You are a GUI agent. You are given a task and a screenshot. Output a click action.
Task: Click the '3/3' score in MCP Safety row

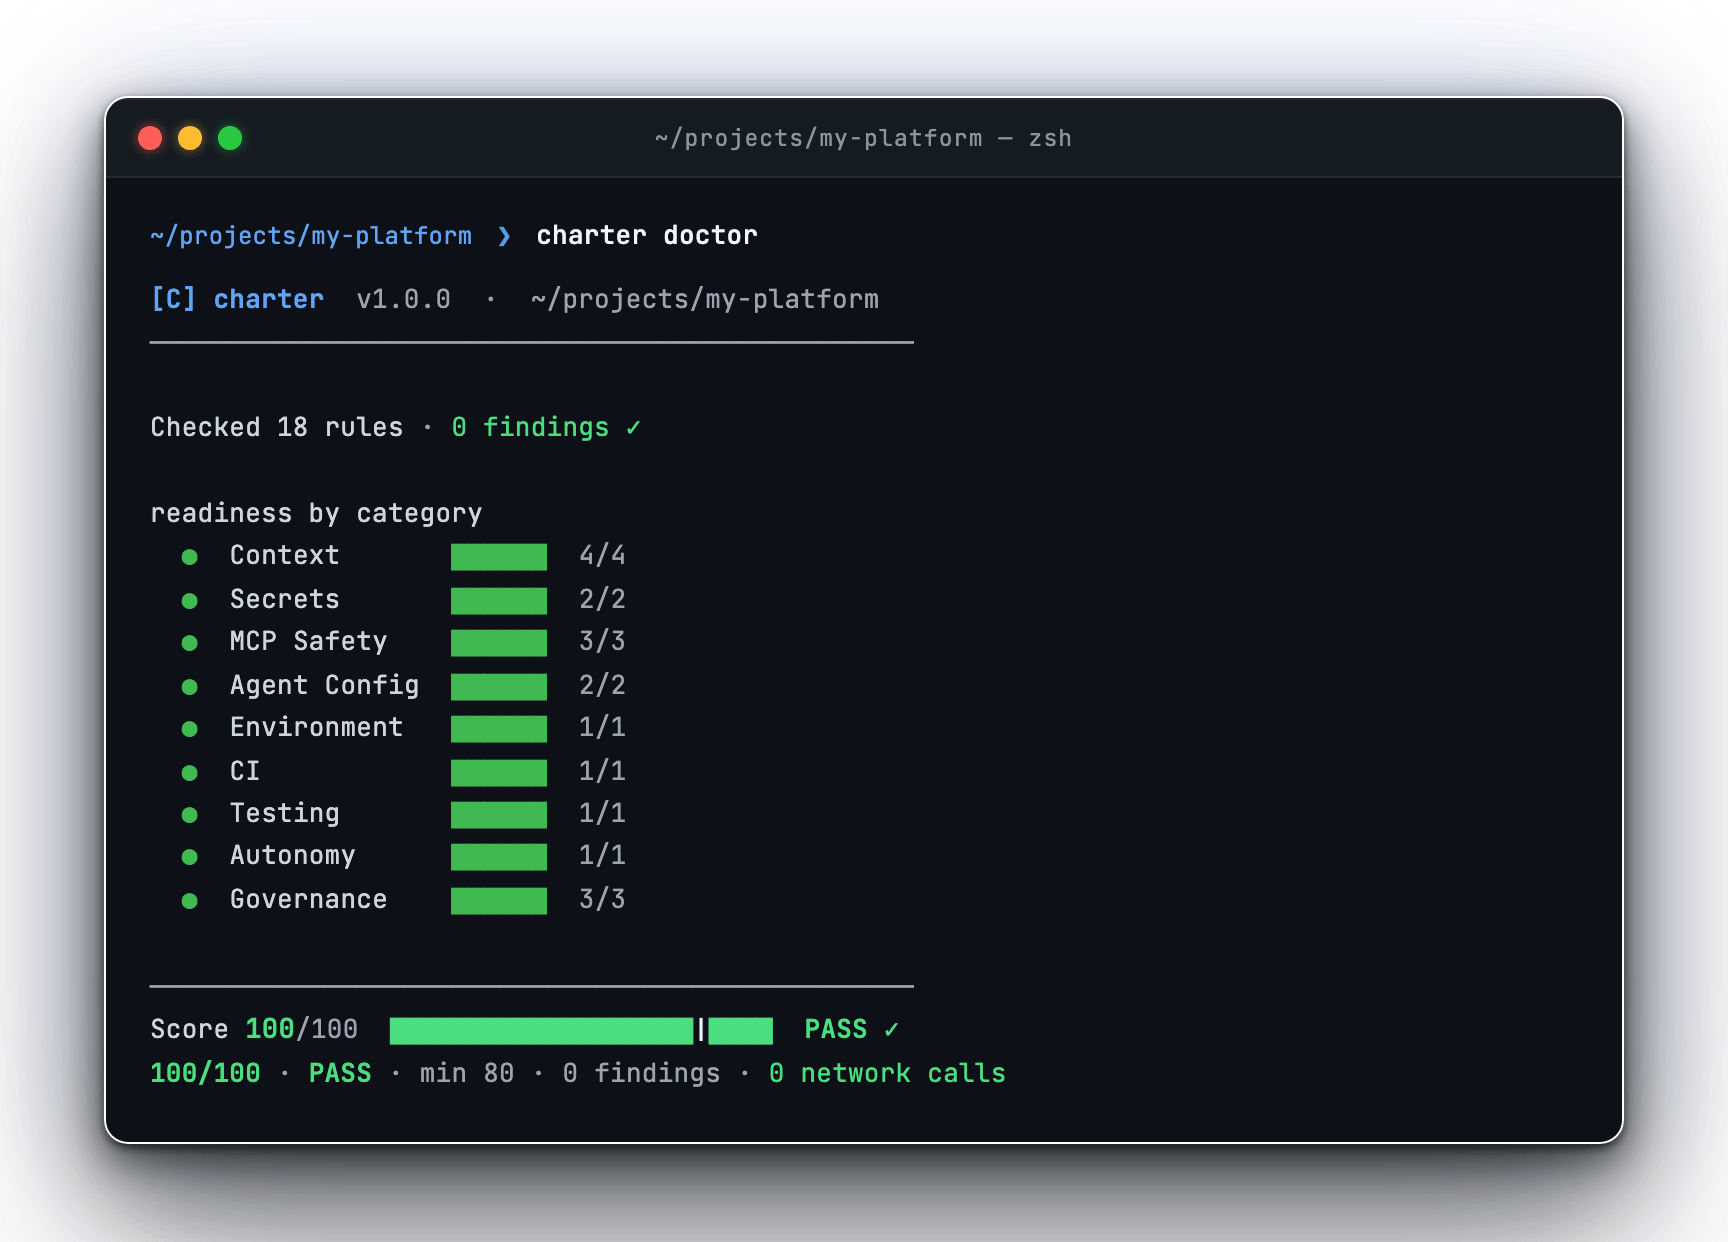(x=602, y=641)
